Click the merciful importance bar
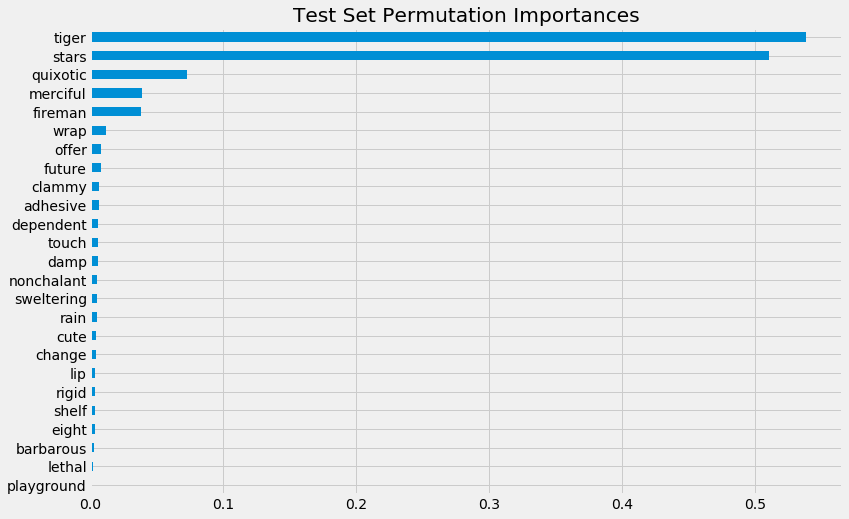This screenshot has width=849, height=519. click(x=117, y=93)
